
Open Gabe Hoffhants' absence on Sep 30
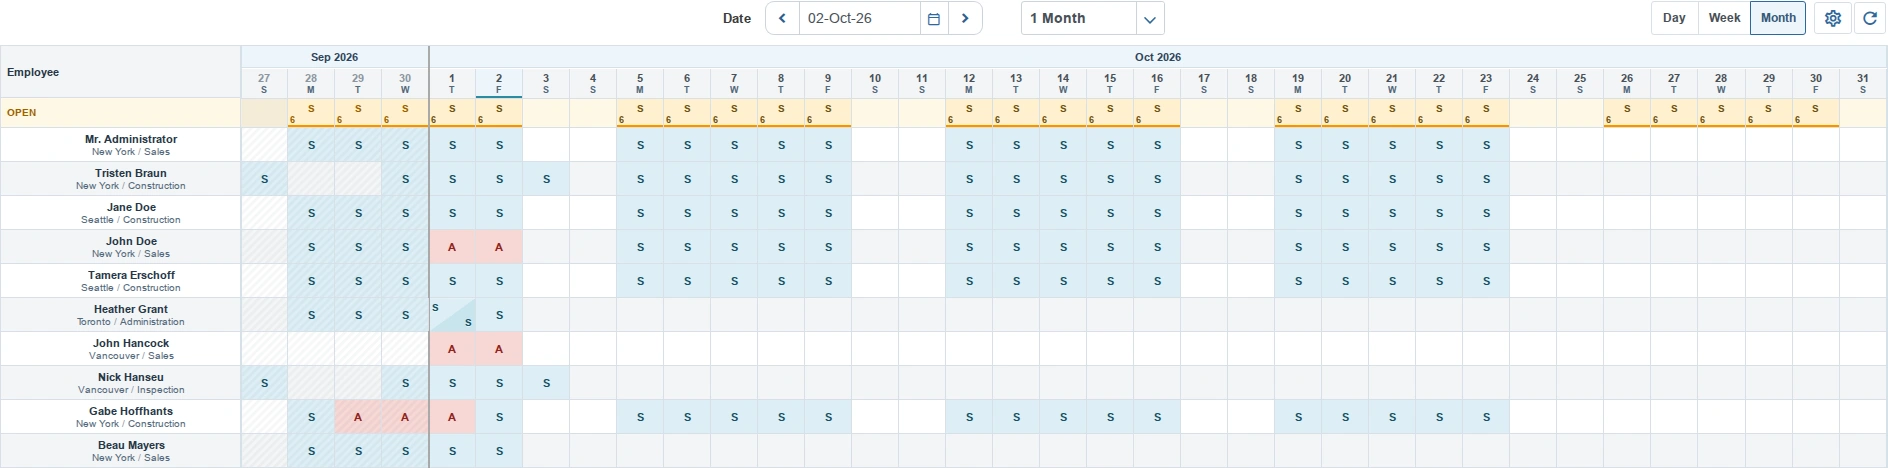(x=405, y=417)
